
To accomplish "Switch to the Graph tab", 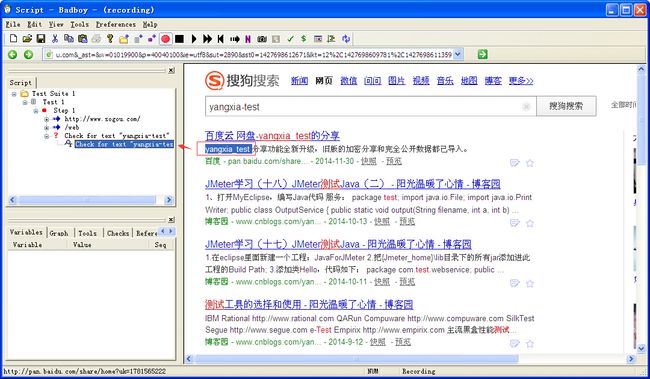I will pos(59,233).
